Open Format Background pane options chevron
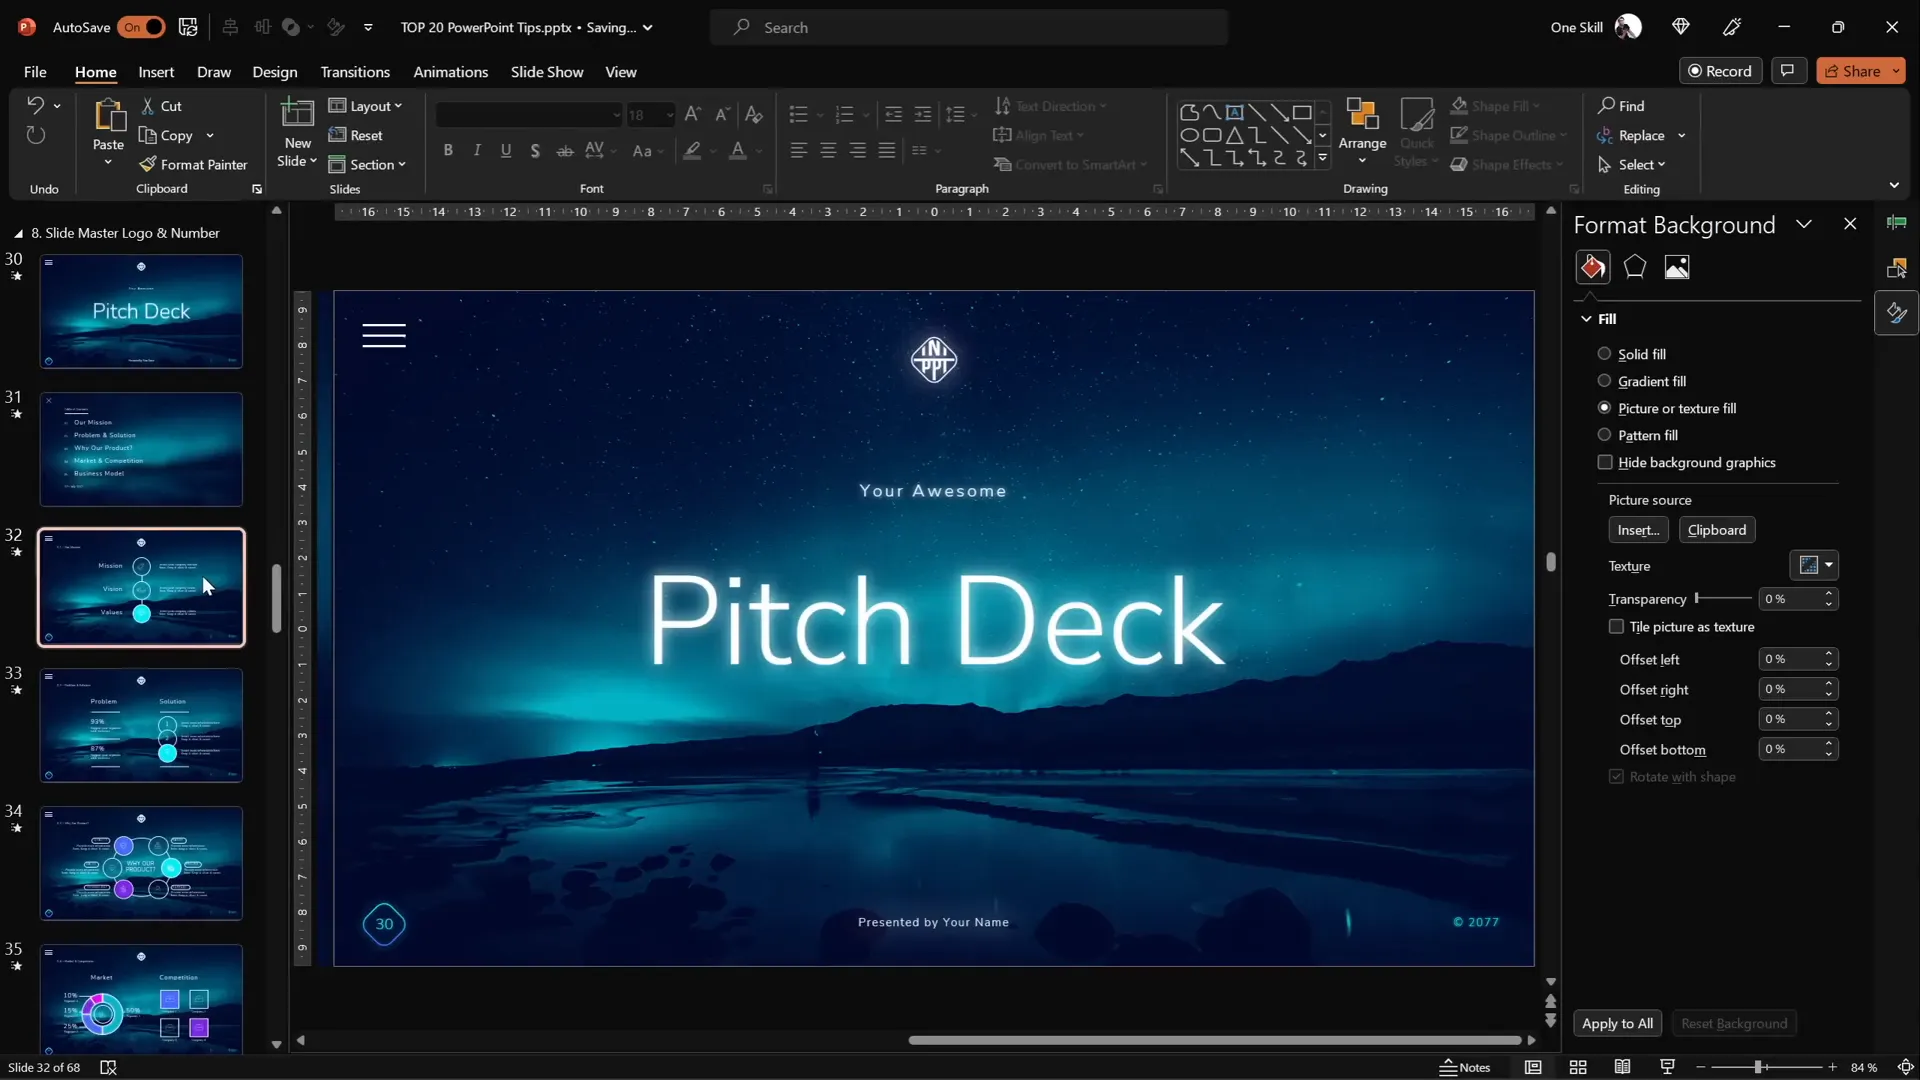 click(1803, 224)
